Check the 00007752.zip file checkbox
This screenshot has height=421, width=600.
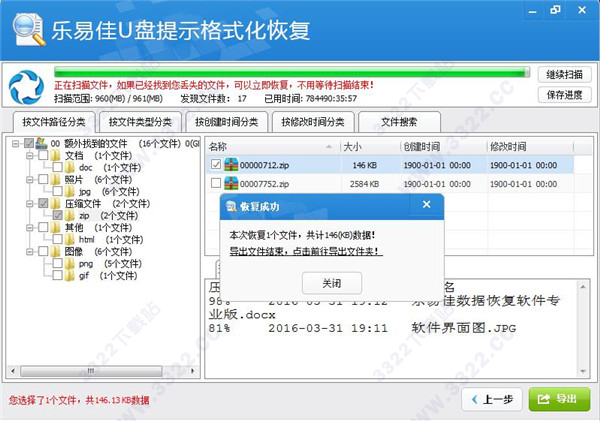[x=216, y=183]
